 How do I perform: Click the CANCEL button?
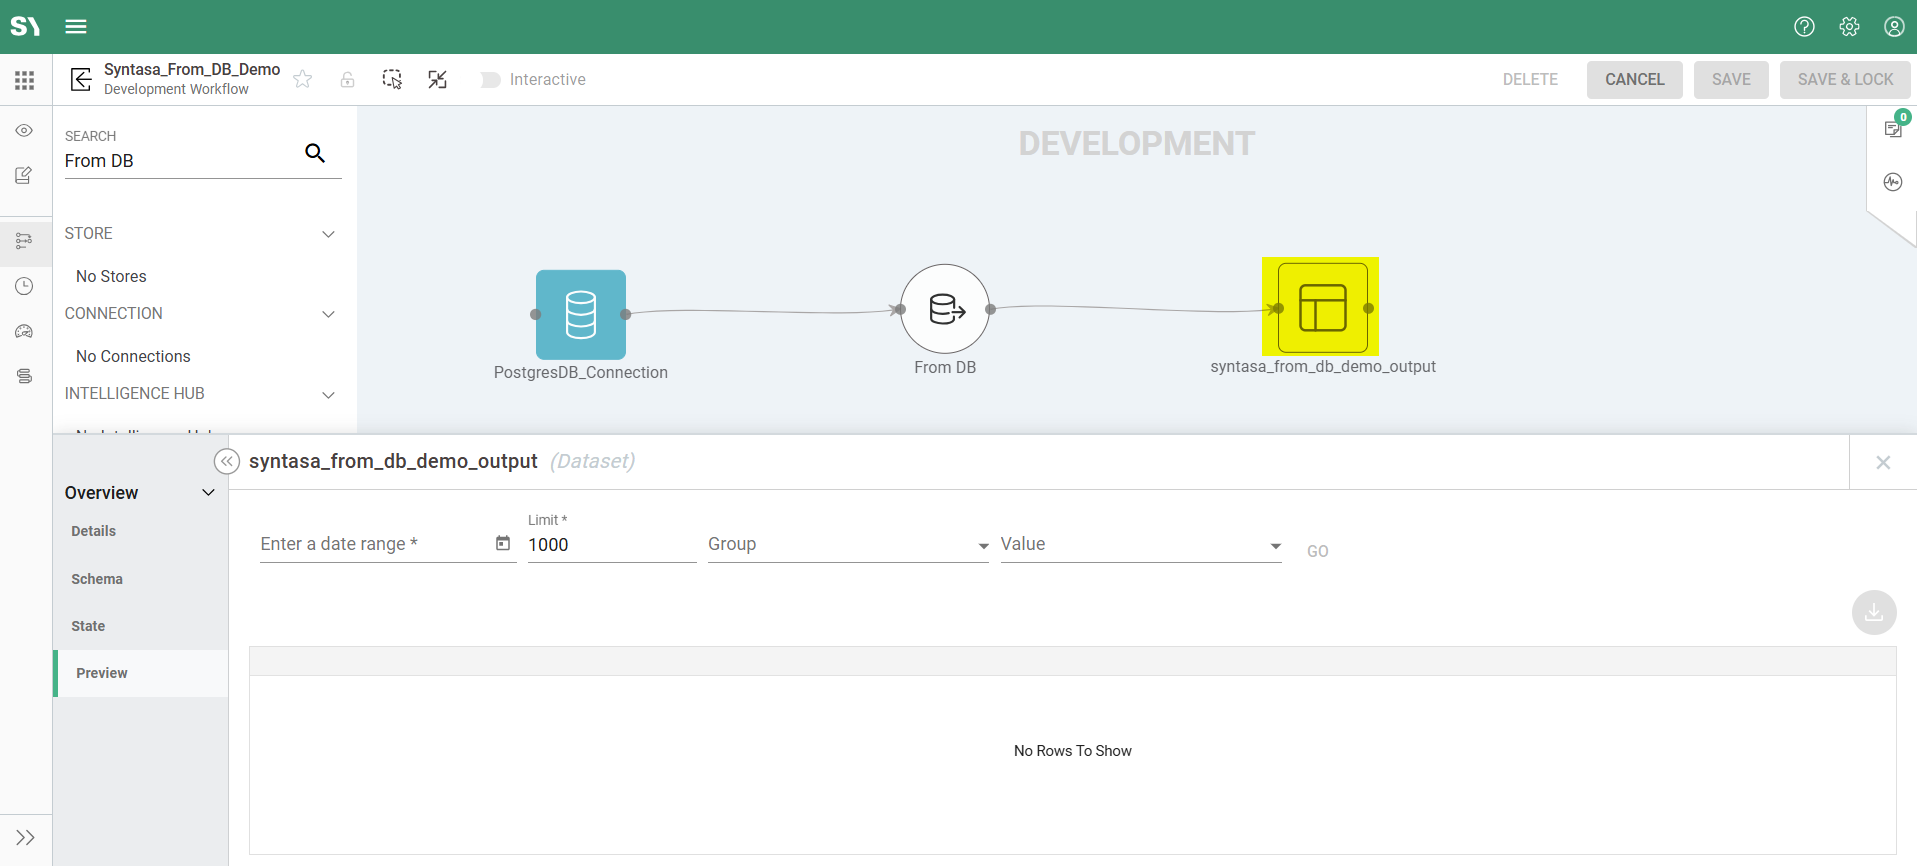tap(1634, 80)
